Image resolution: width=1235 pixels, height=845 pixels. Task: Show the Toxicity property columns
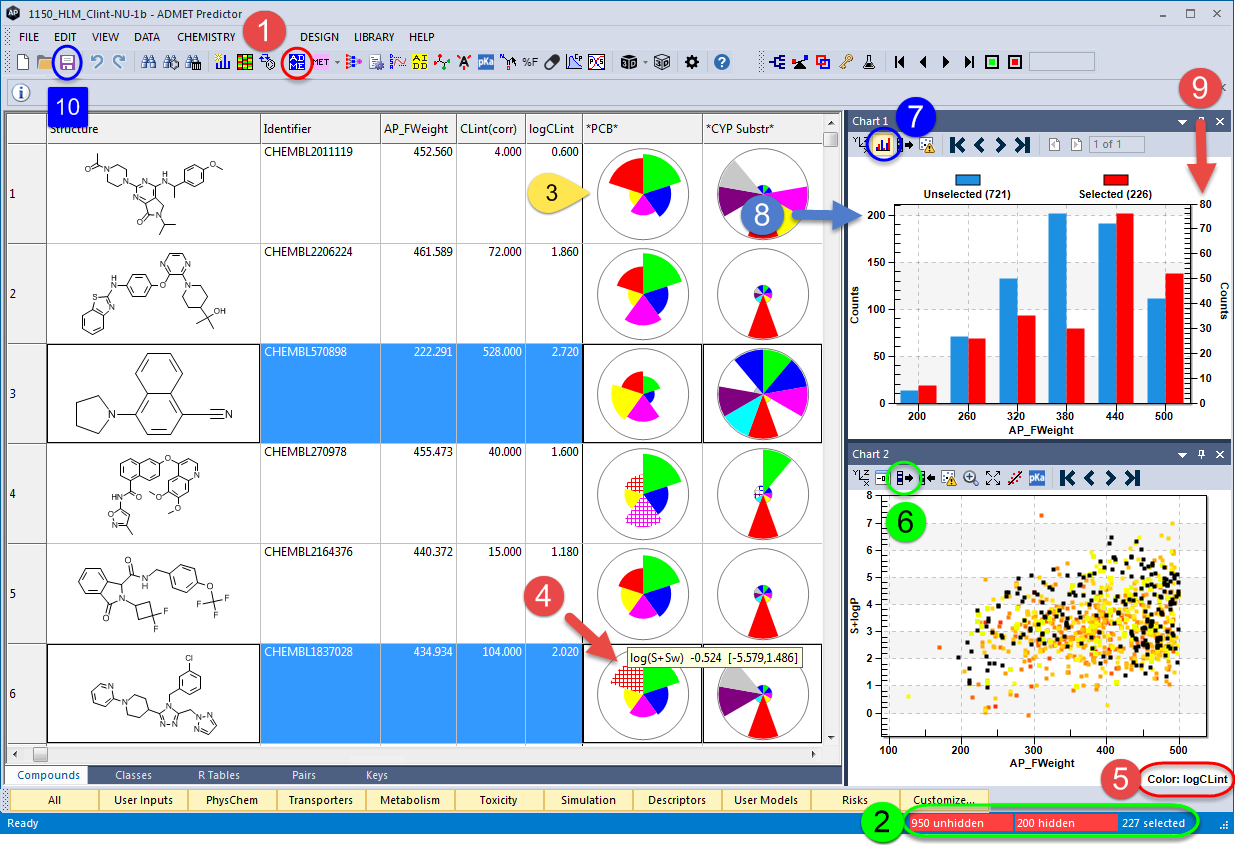click(499, 800)
